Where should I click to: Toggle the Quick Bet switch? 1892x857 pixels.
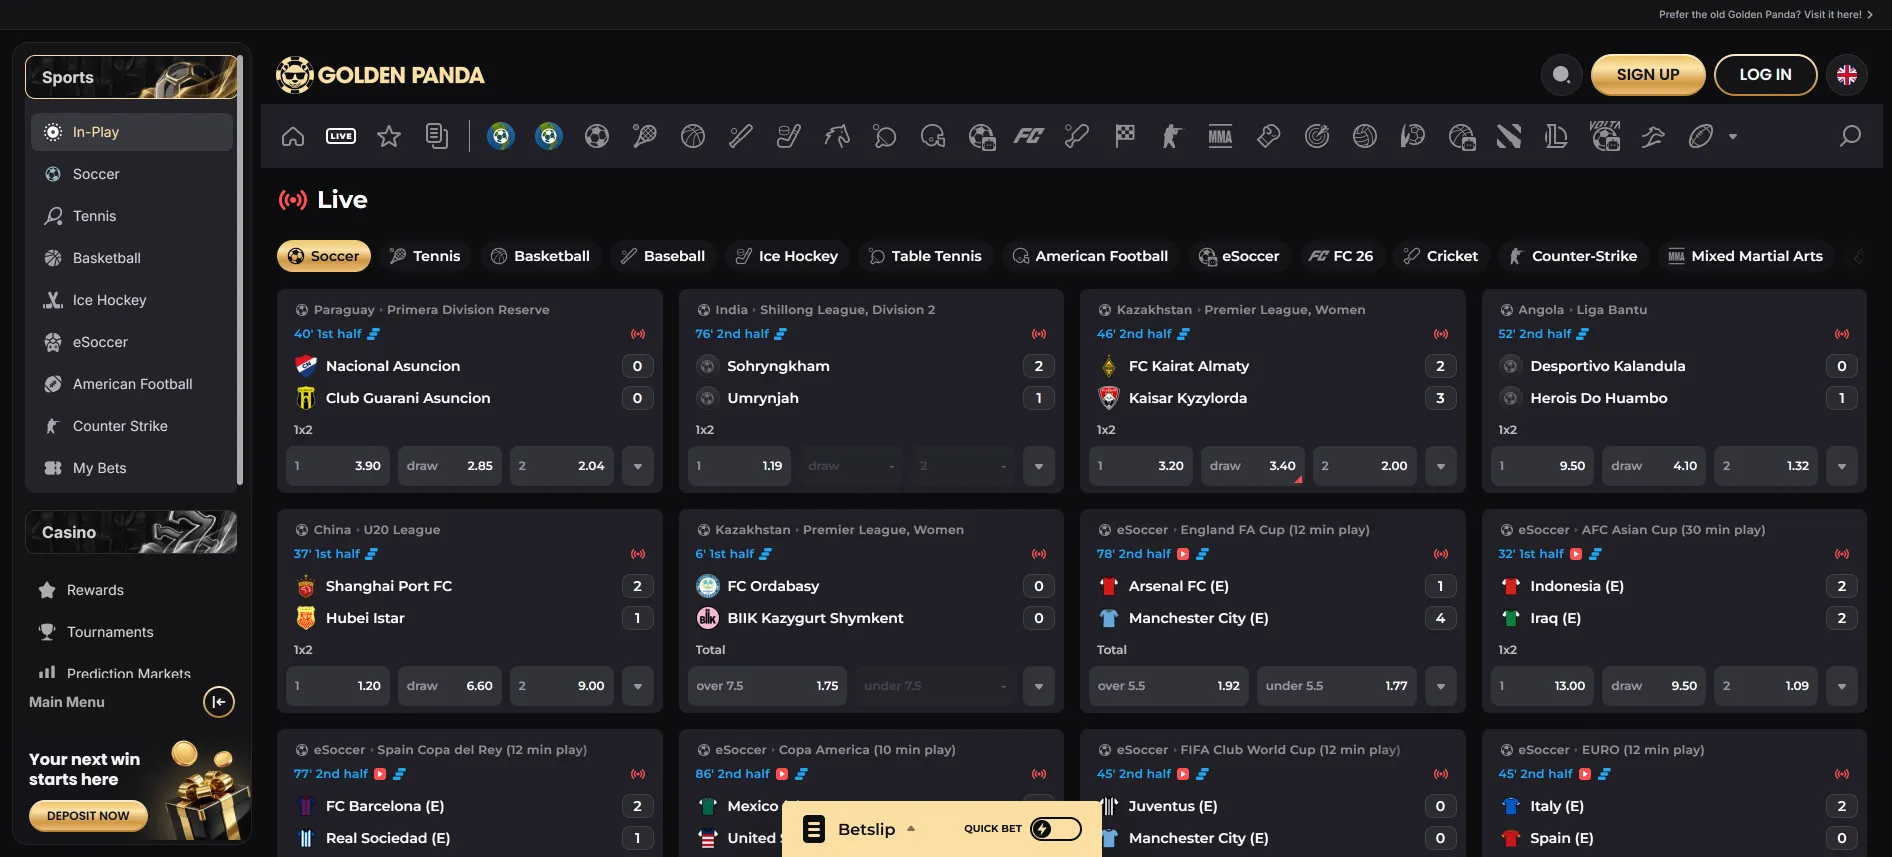1056,829
